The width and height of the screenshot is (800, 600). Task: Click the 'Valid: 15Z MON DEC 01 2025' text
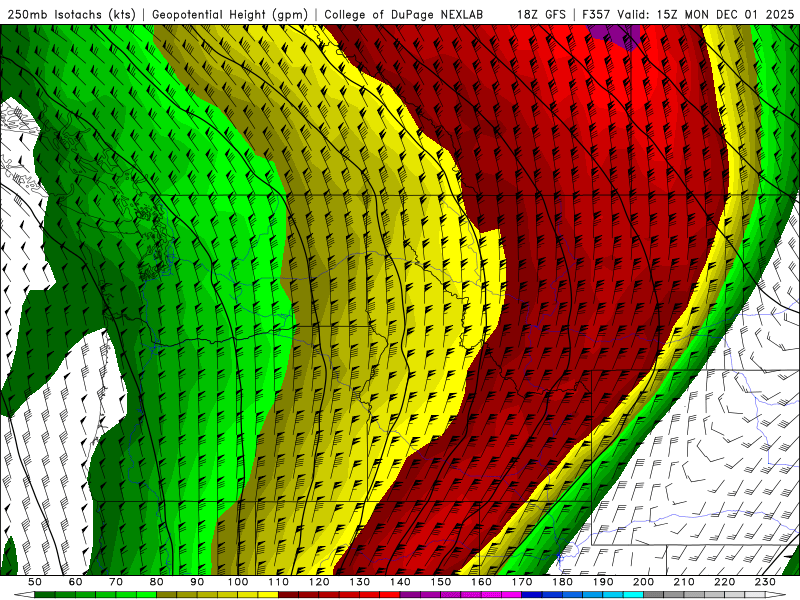[x=706, y=15]
